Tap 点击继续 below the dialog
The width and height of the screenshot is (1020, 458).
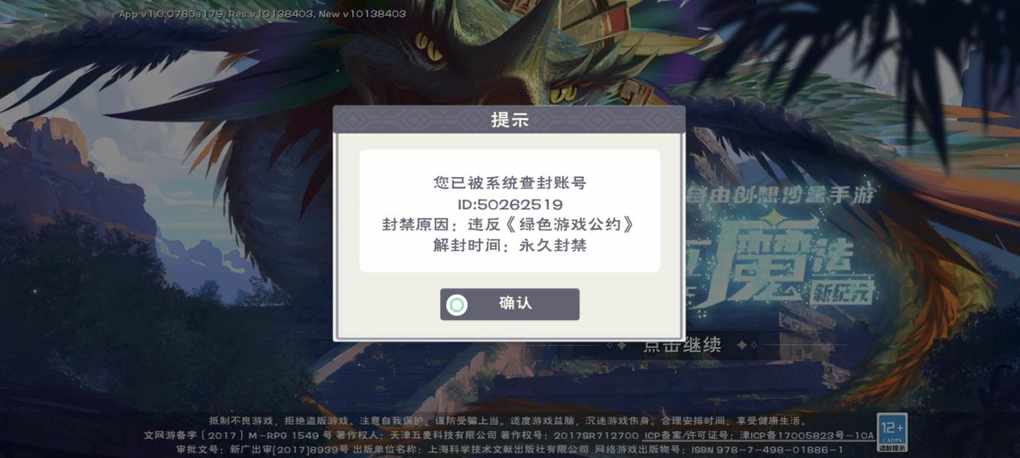682,345
